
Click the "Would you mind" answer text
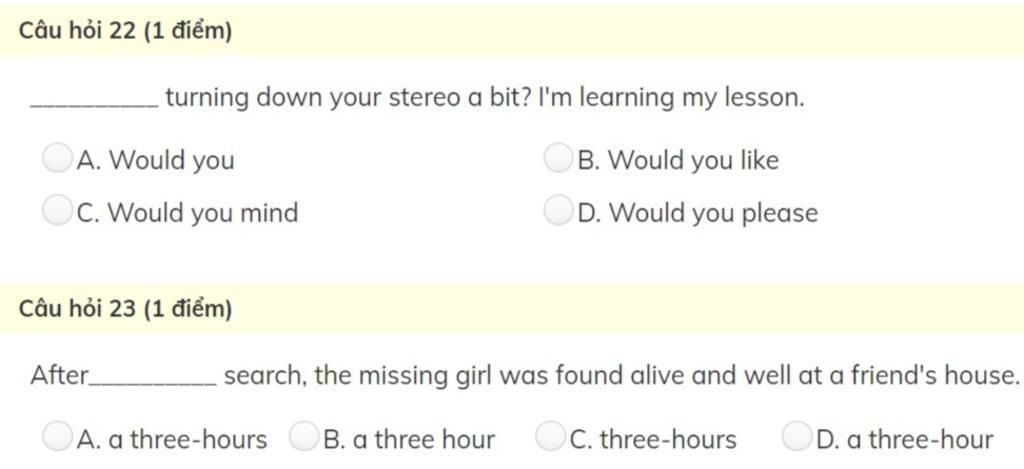(202, 213)
